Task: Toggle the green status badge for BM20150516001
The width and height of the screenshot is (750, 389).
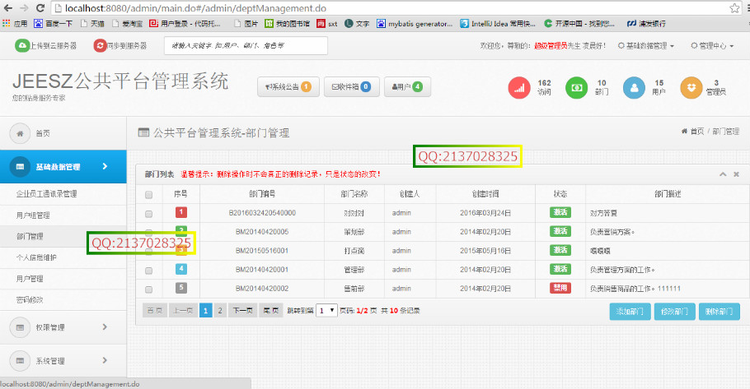Action: (560, 250)
